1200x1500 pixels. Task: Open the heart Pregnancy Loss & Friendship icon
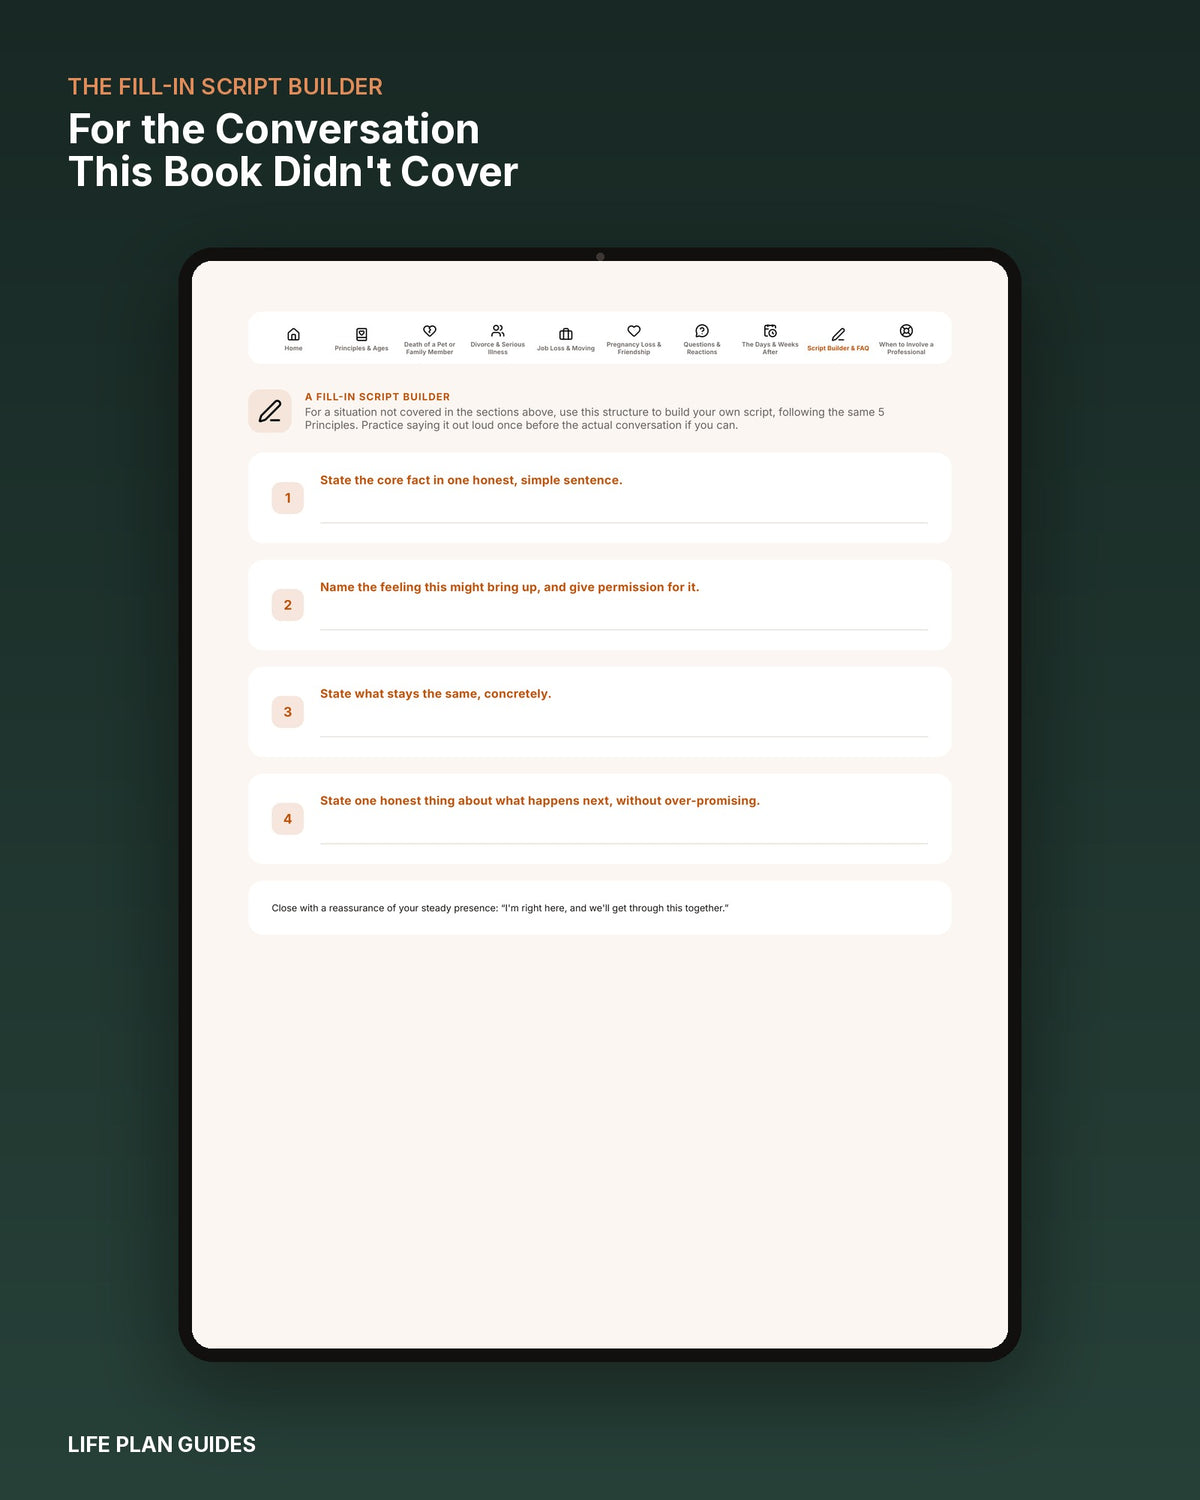pyautogui.click(x=633, y=331)
